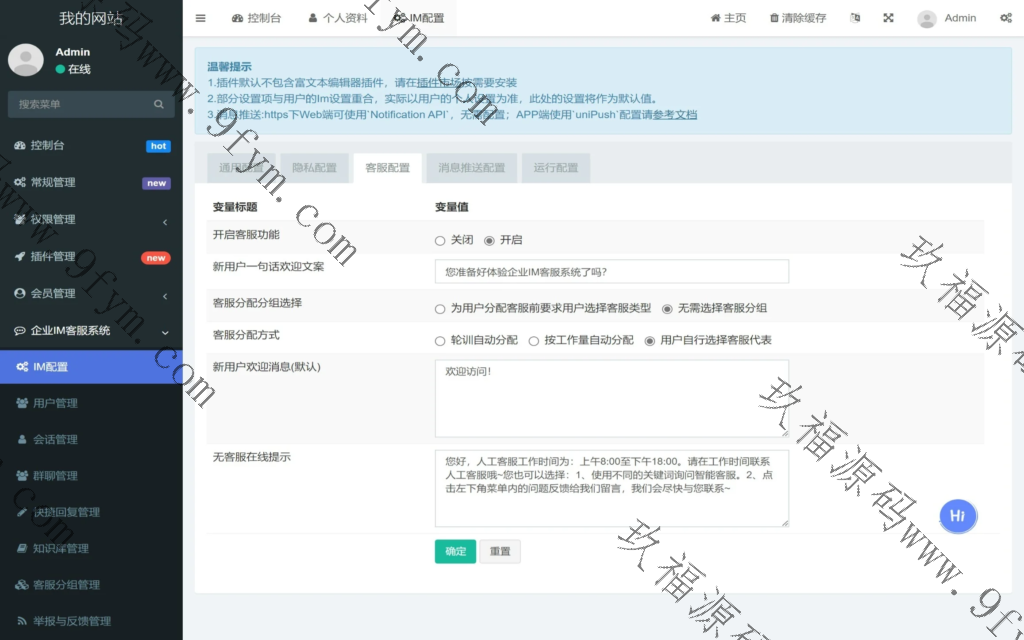Switch to the 消息推送配置 tab
The image size is (1024, 640).
pyautogui.click(x=472, y=168)
